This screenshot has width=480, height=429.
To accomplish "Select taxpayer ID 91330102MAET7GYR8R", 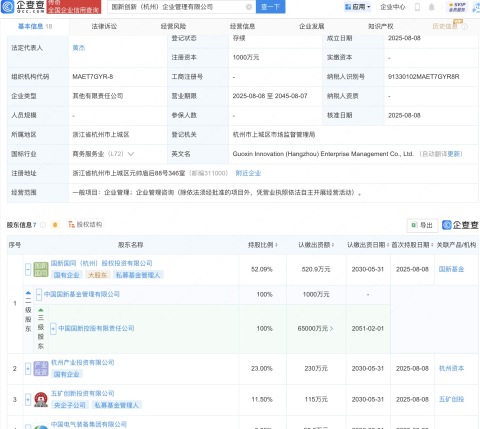I will coord(424,77).
